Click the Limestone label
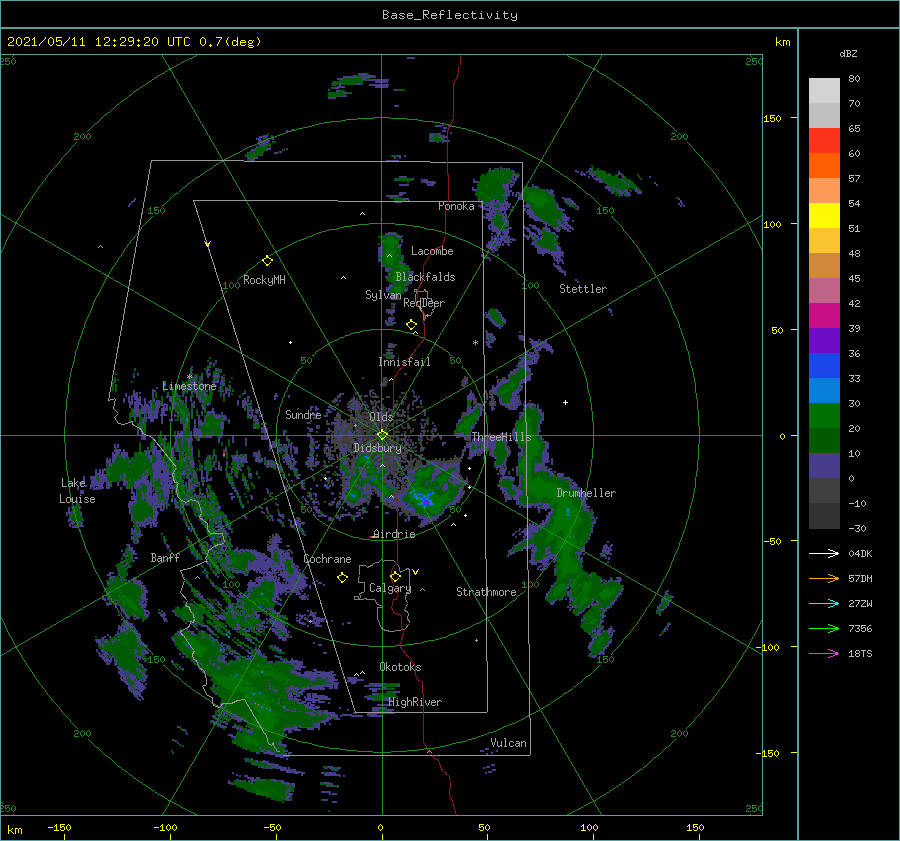Screen dimensions: 900x841 pyautogui.click(x=189, y=386)
